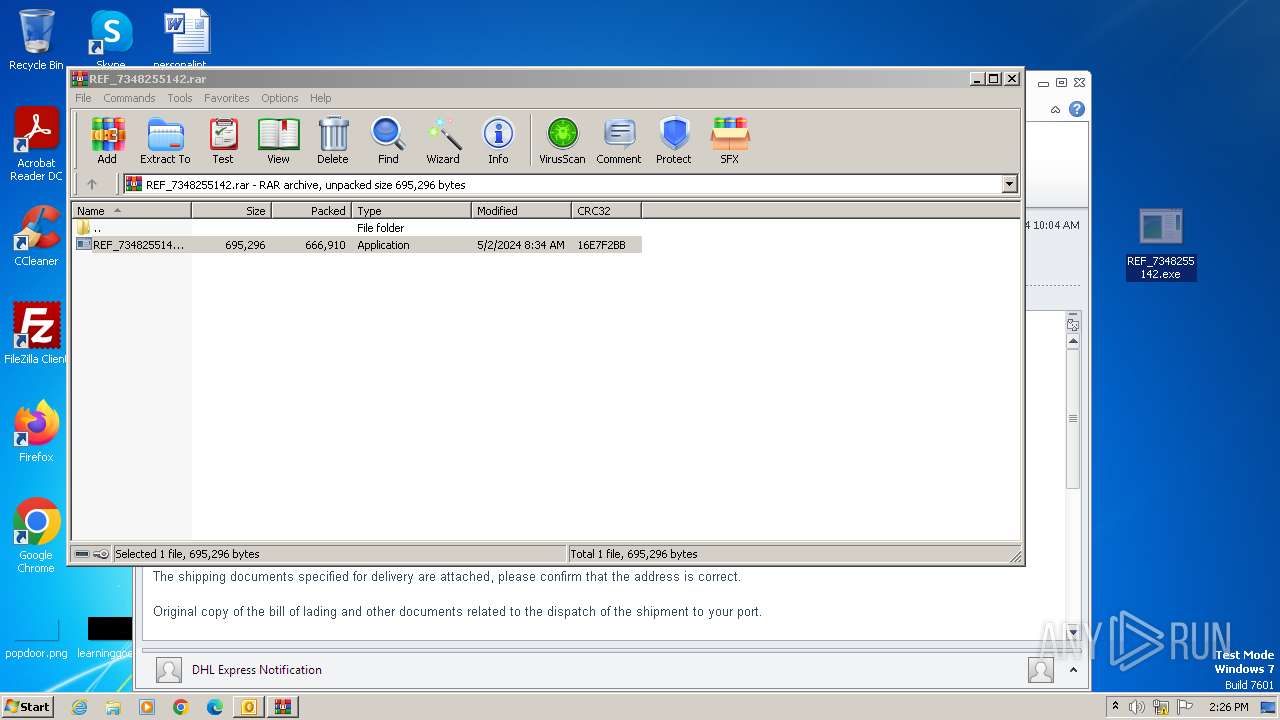
Task: Open CCleaner desktop shortcut
Action: coord(36,236)
